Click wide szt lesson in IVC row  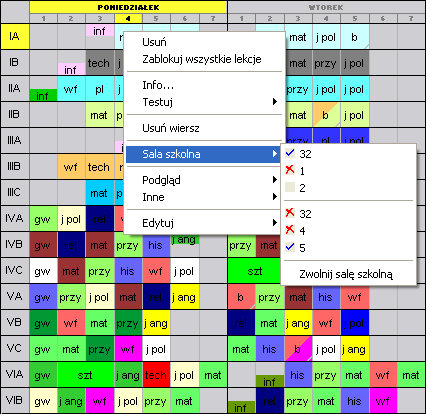255,271
